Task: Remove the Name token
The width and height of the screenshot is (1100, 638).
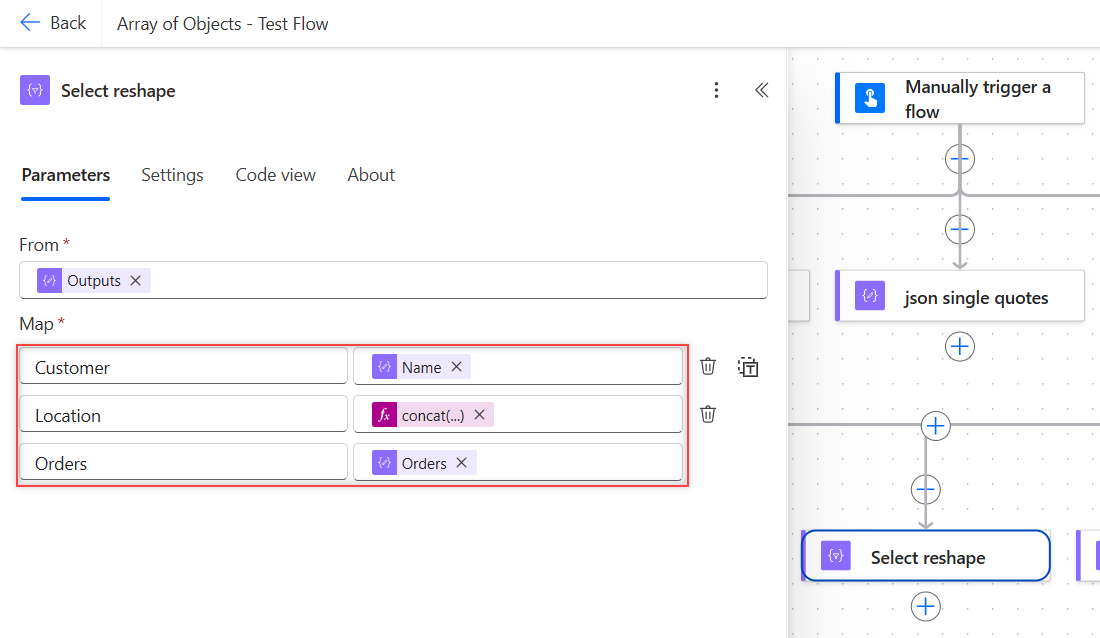Action: (457, 367)
